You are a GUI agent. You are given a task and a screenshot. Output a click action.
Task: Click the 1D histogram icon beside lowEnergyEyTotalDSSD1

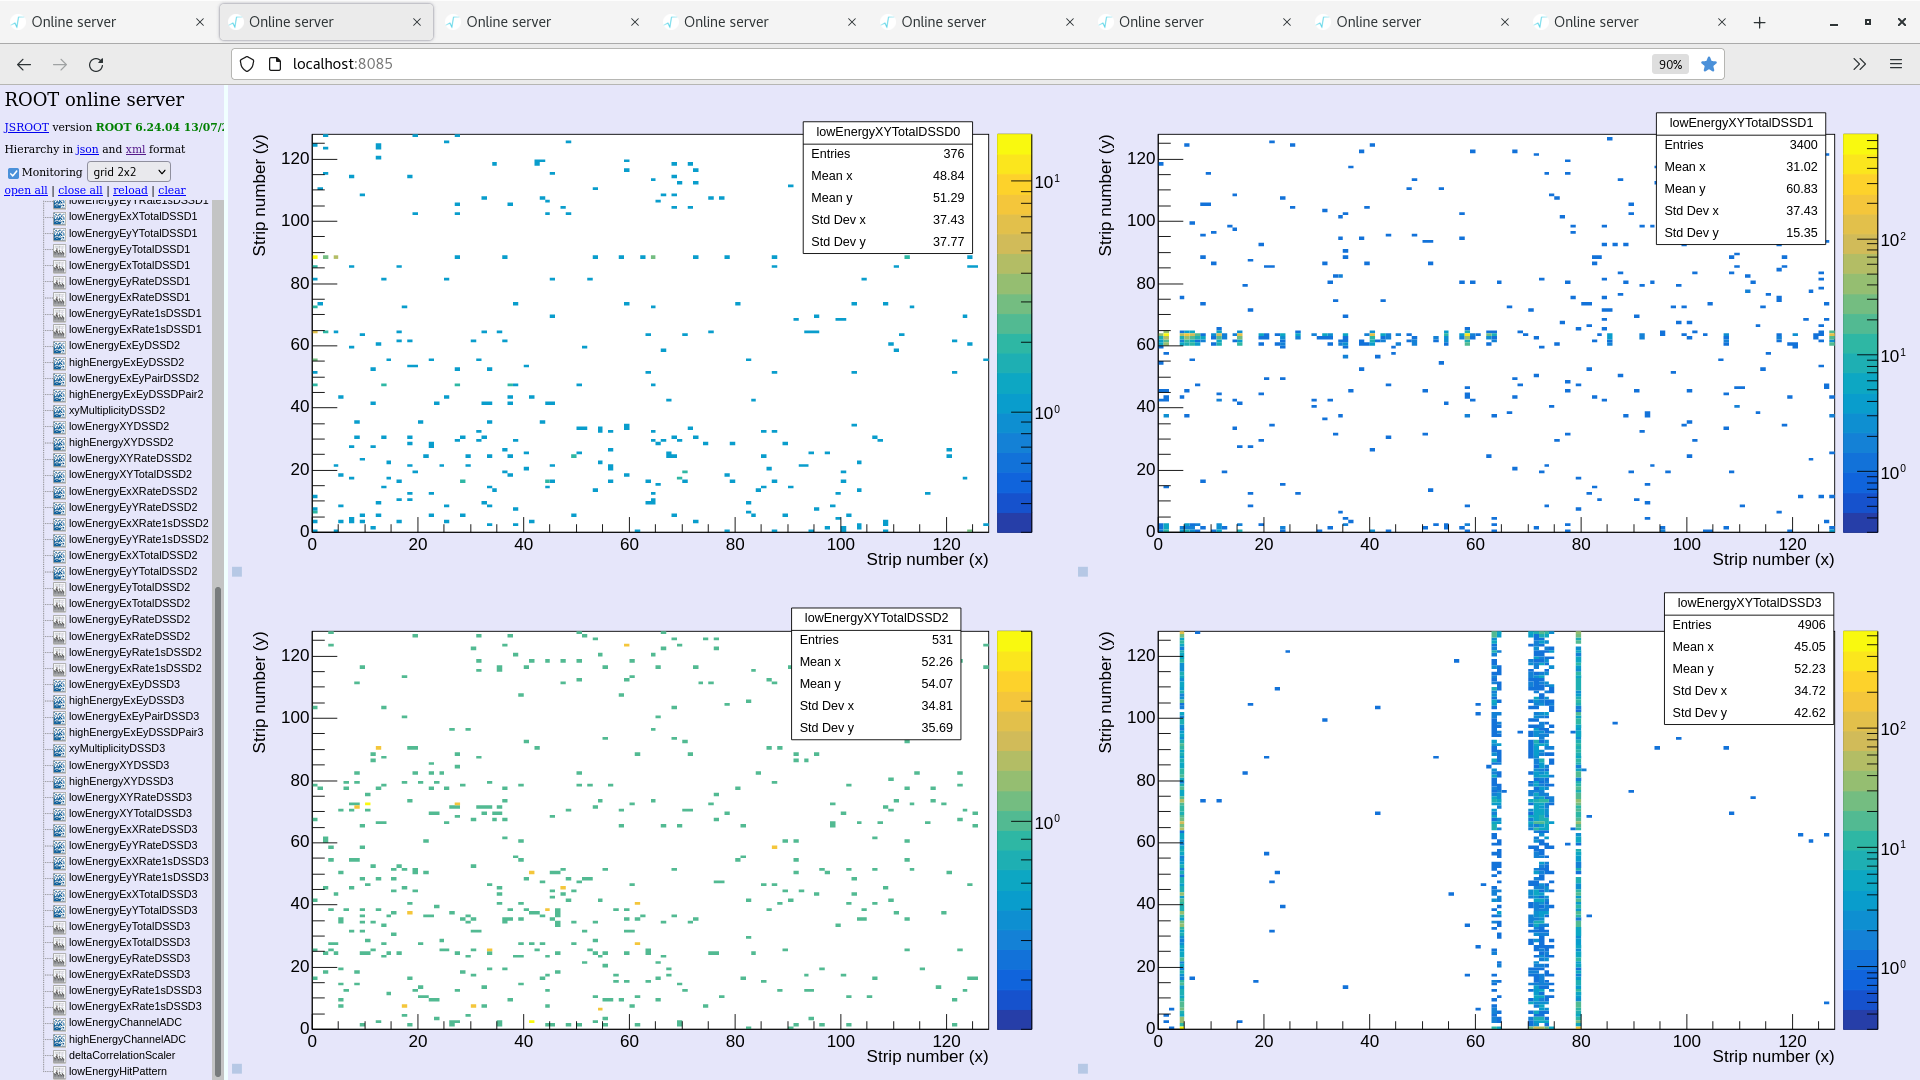tap(59, 250)
